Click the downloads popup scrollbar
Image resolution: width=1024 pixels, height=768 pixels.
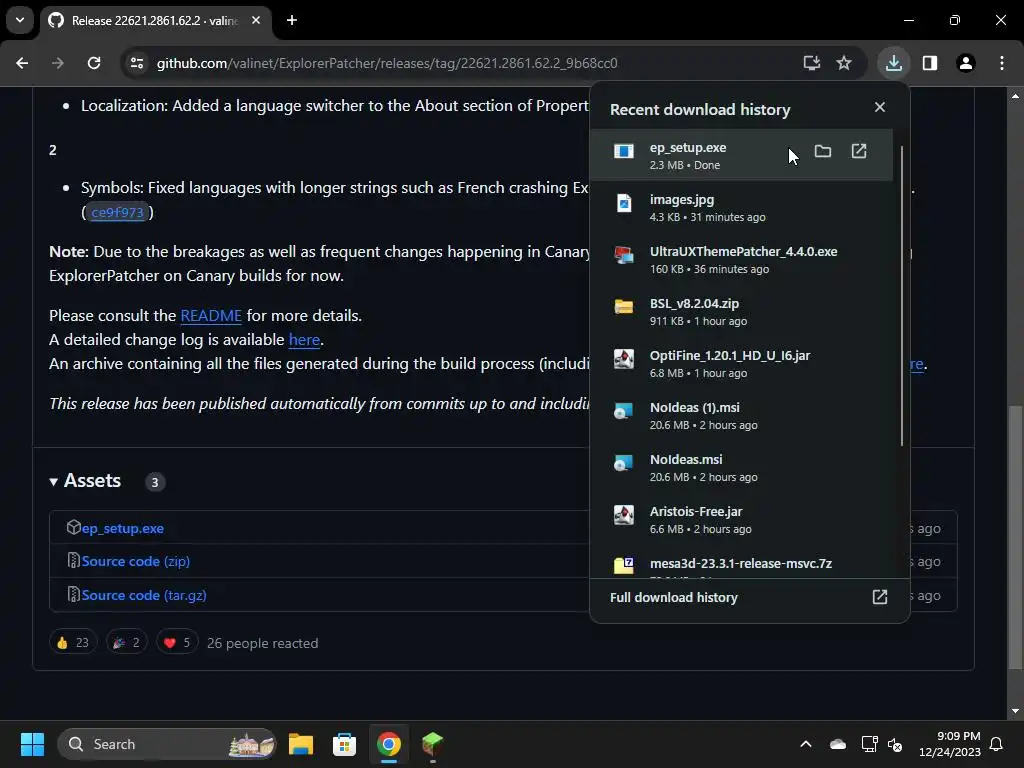(x=902, y=295)
